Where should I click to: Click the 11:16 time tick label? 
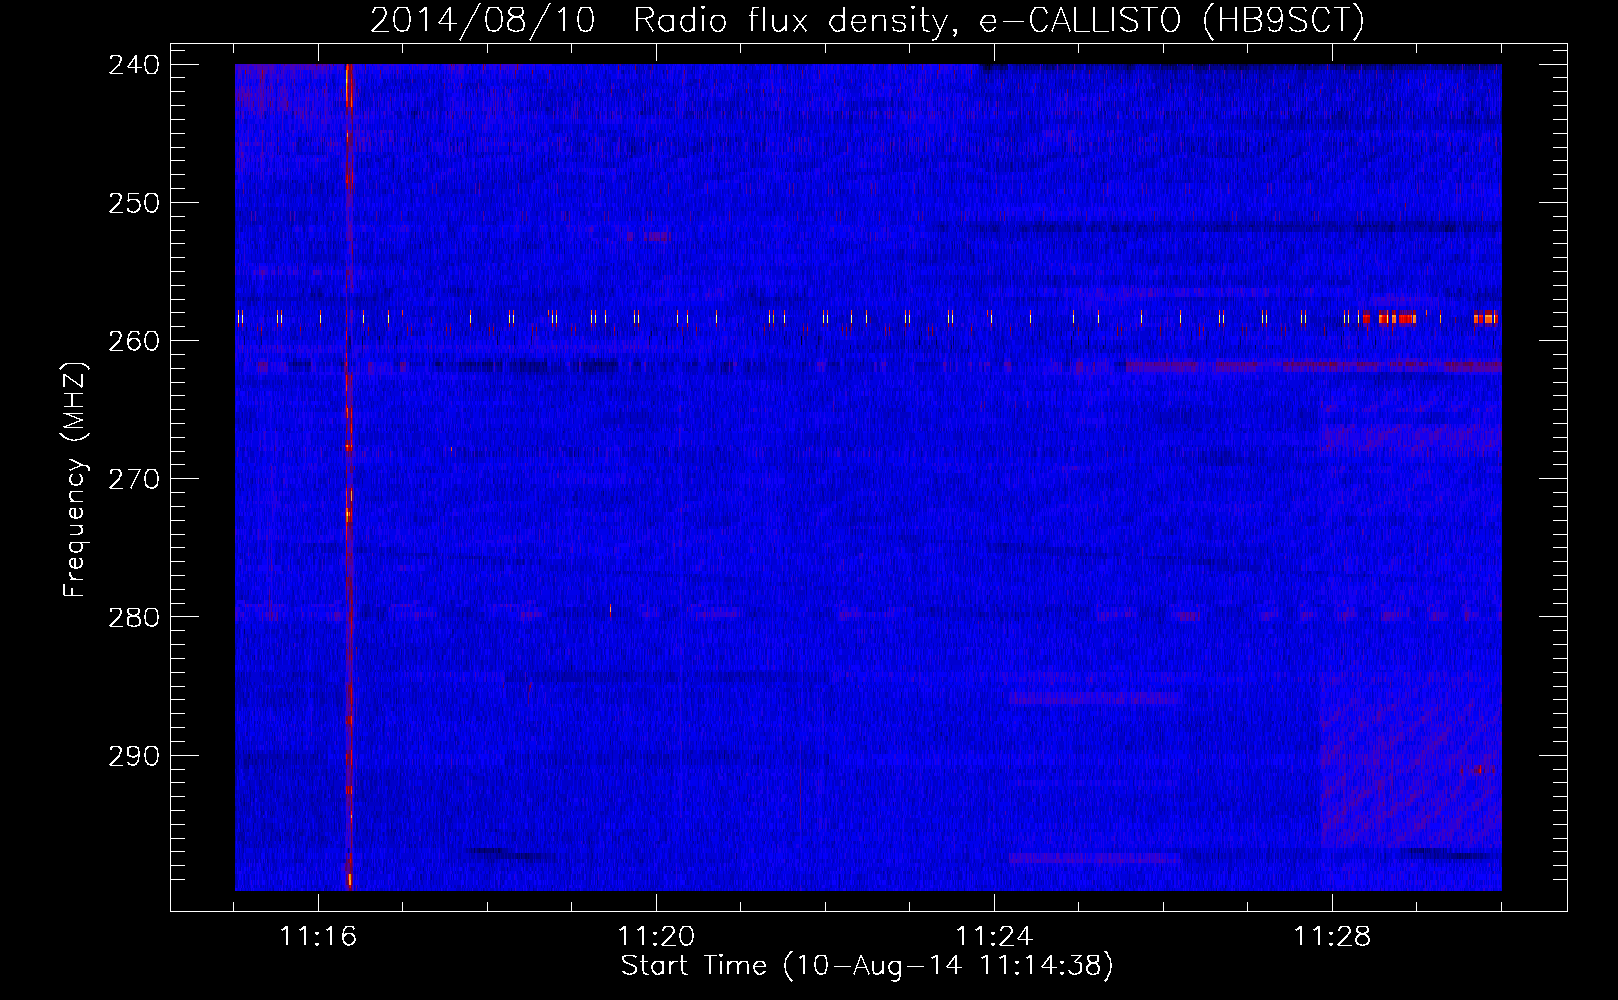click(318, 936)
